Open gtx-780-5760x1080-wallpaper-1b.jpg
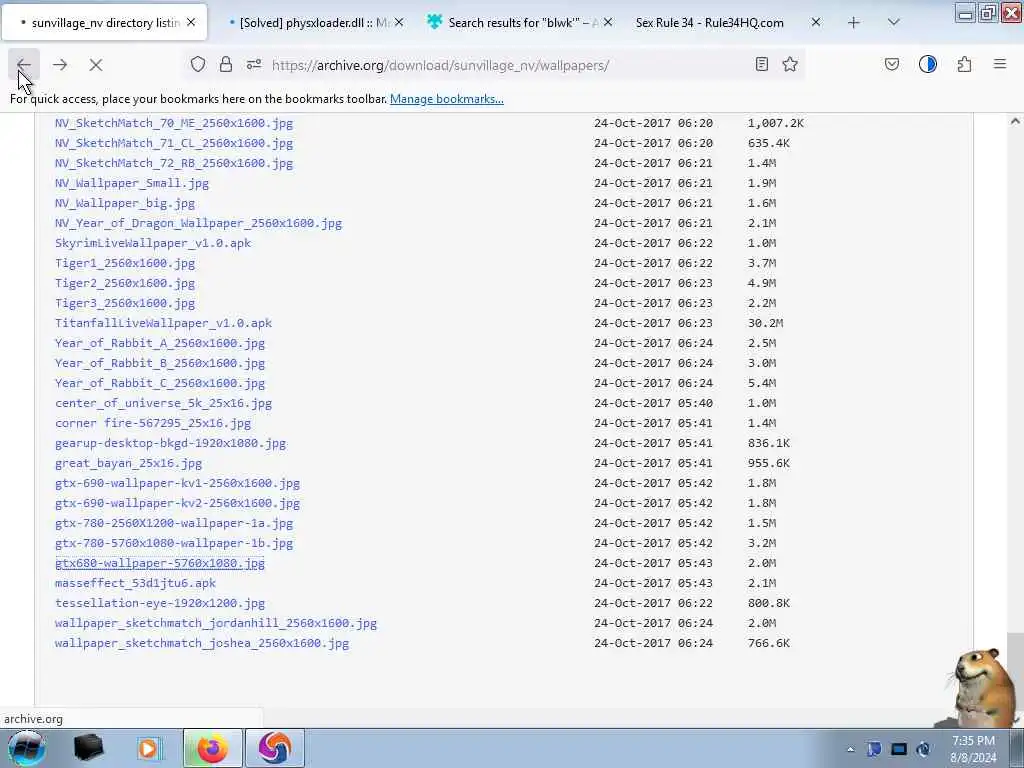Viewport: 1024px width, 768px height. pos(174,543)
